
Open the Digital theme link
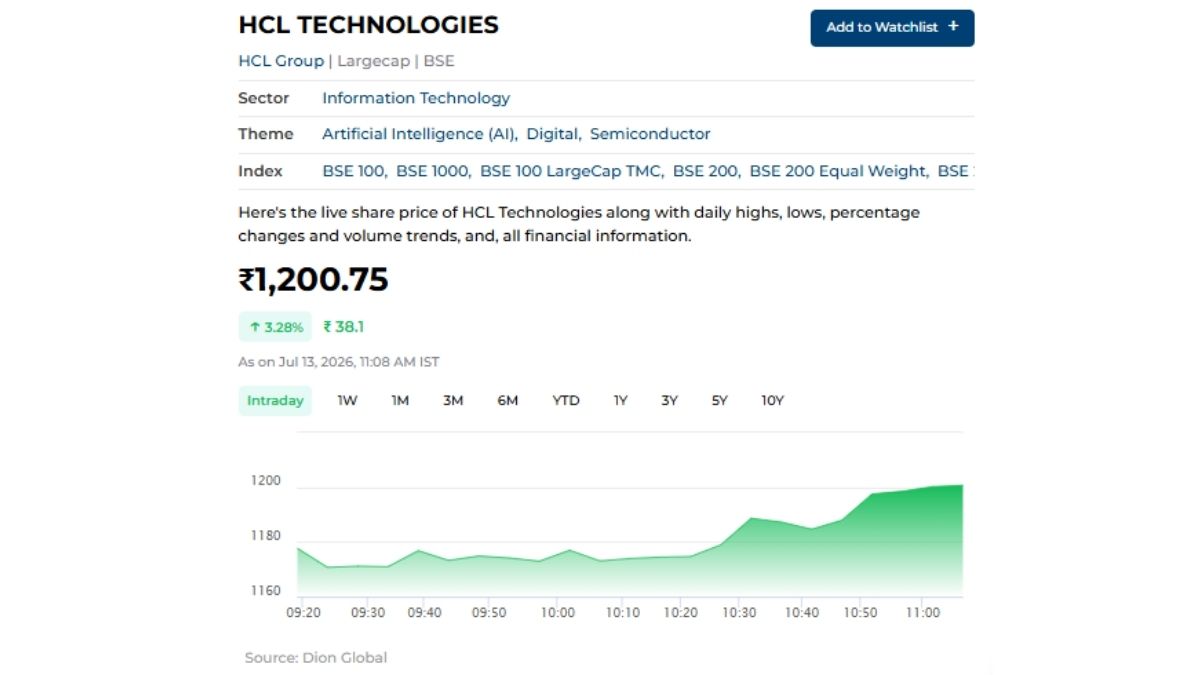(x=551, y=134)
